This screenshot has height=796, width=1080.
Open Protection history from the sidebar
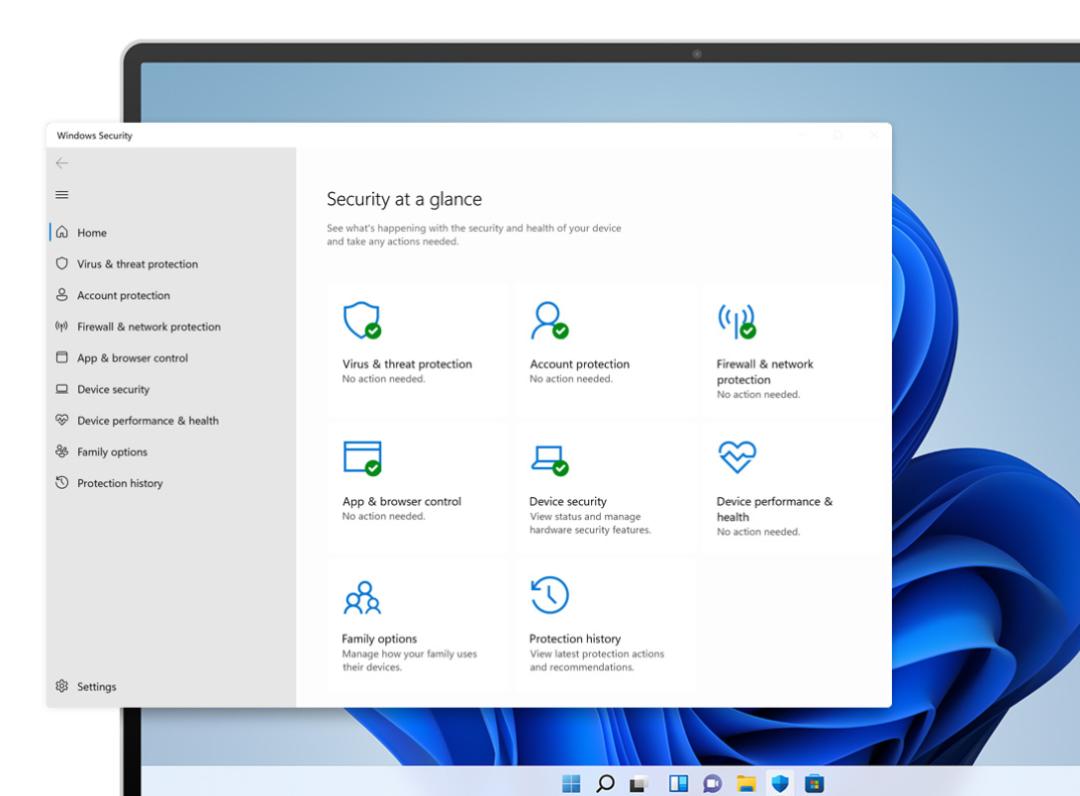(x=119, y=484)
